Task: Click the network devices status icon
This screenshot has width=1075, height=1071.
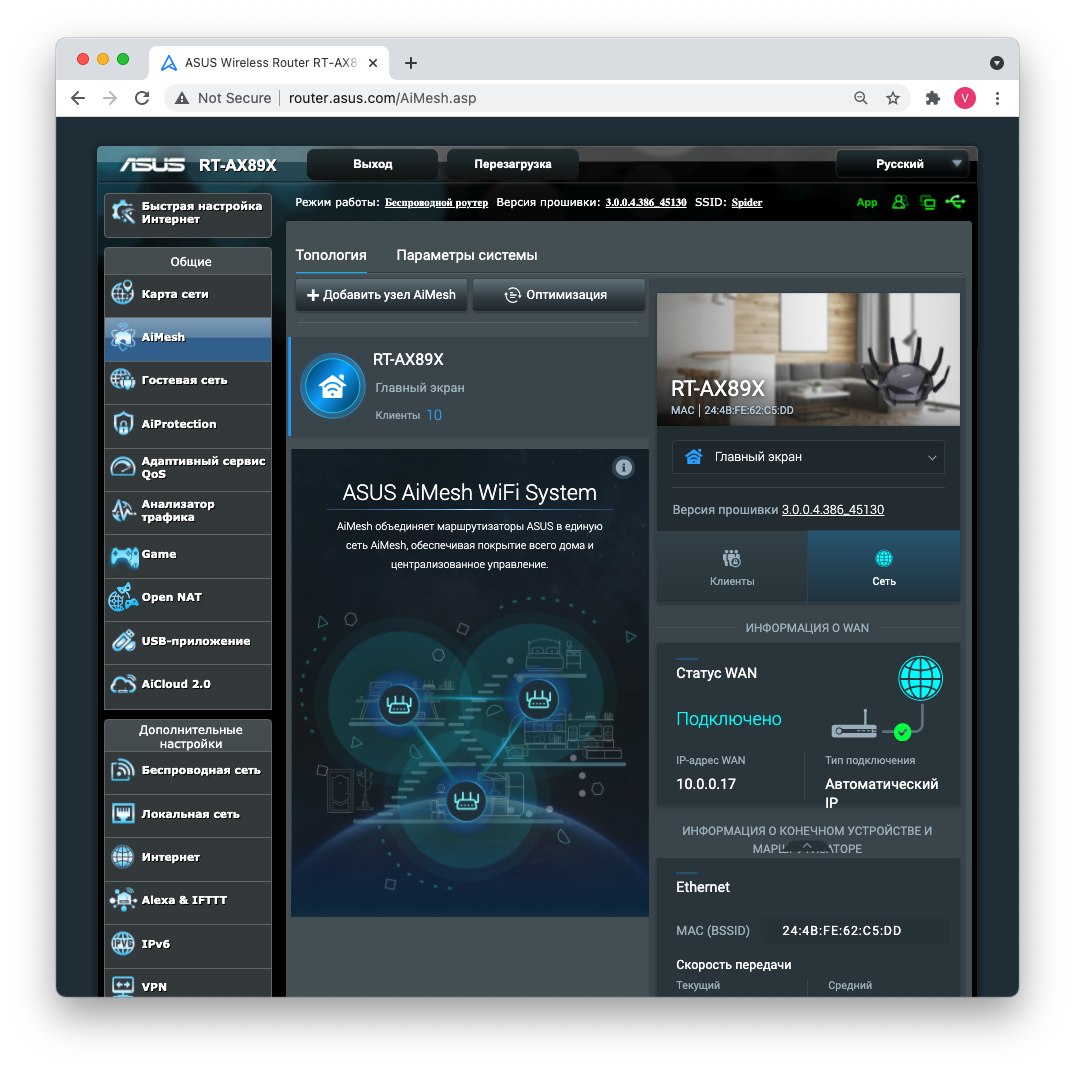Action: click(928, 202)
